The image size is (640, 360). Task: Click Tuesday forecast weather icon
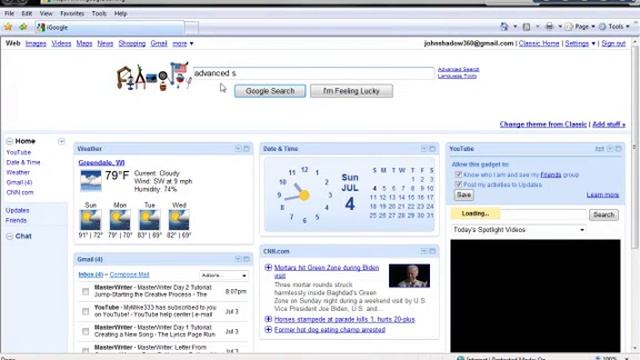[149, 220]
